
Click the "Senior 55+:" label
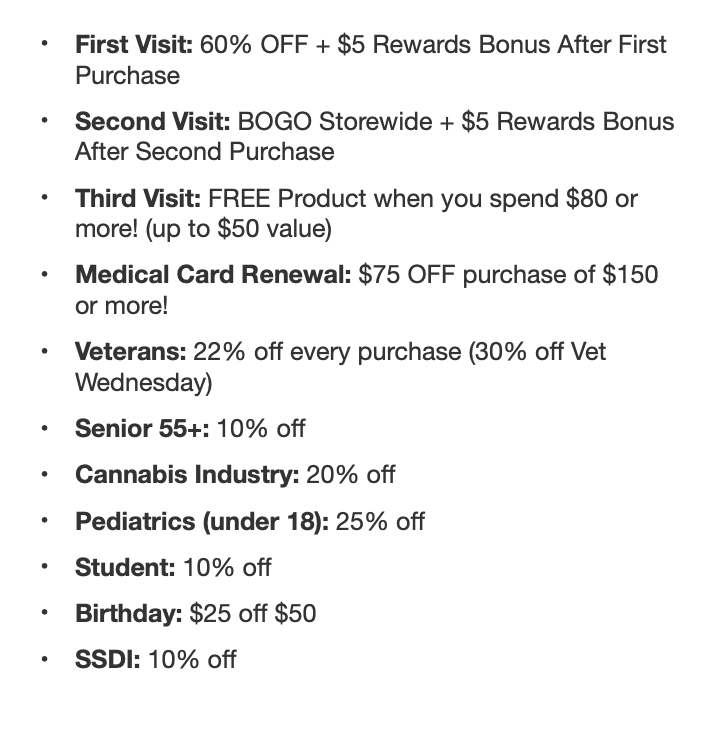coord(140,429)
